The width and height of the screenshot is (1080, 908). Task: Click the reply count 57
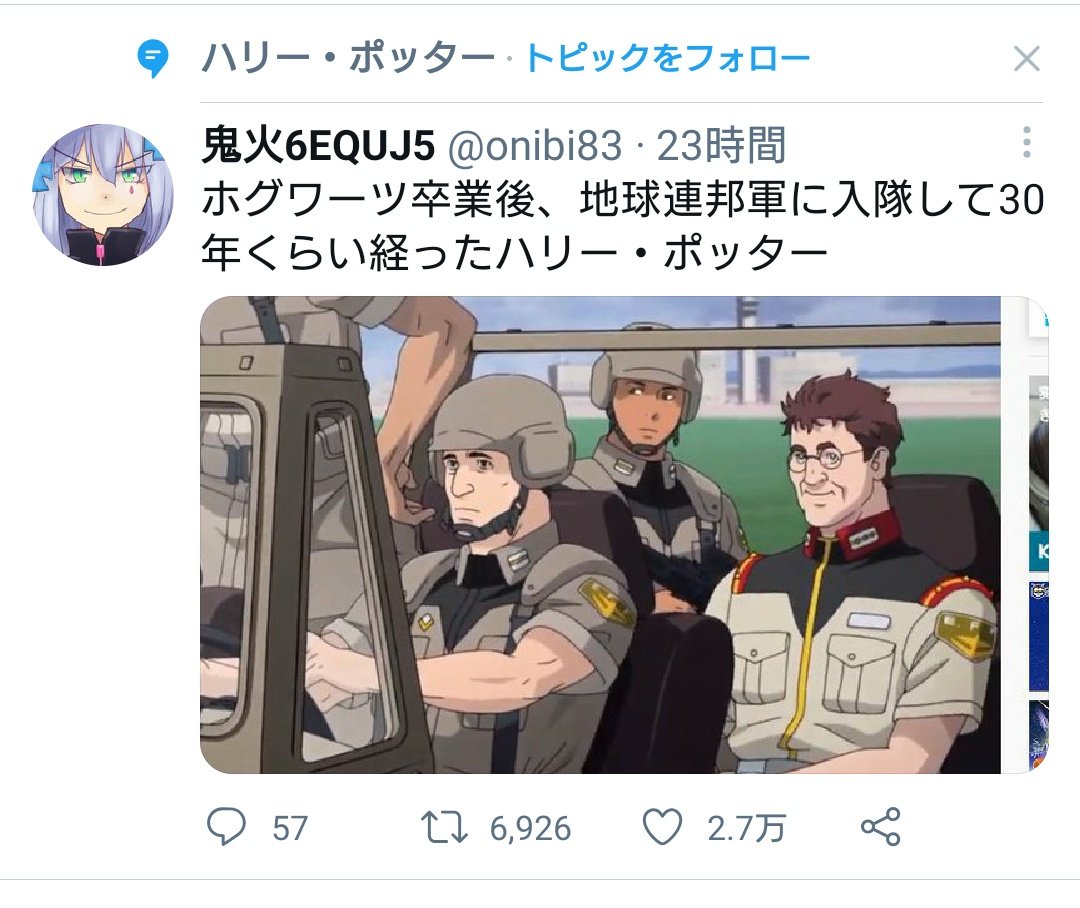pos(289,828)
